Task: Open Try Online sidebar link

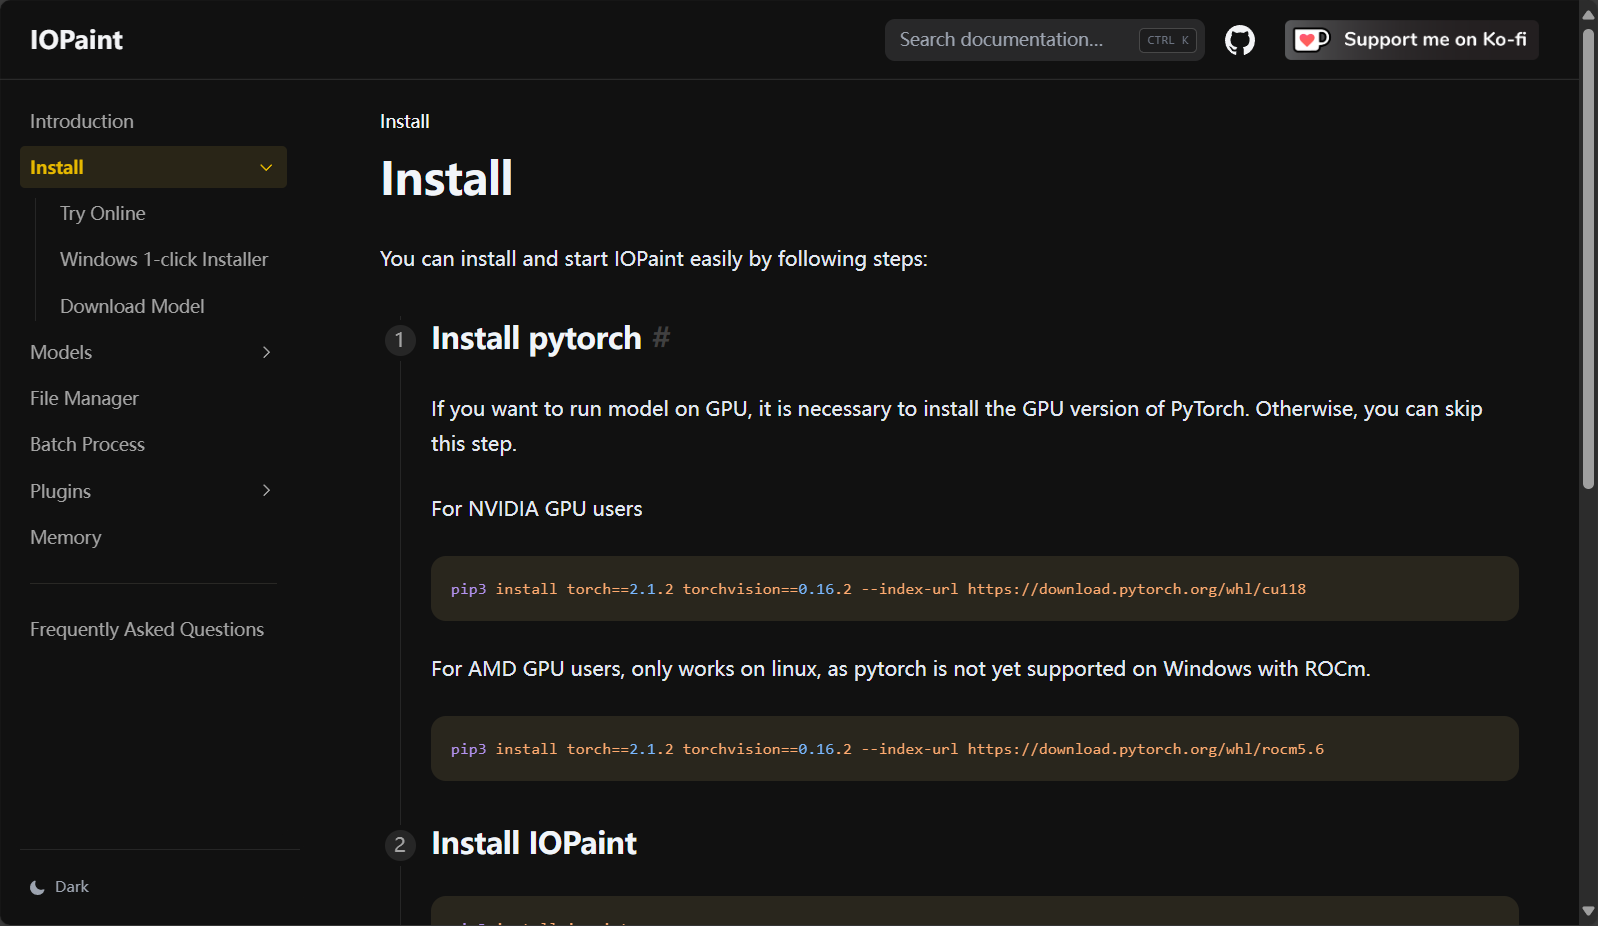Action: click(x=103, y=213)
